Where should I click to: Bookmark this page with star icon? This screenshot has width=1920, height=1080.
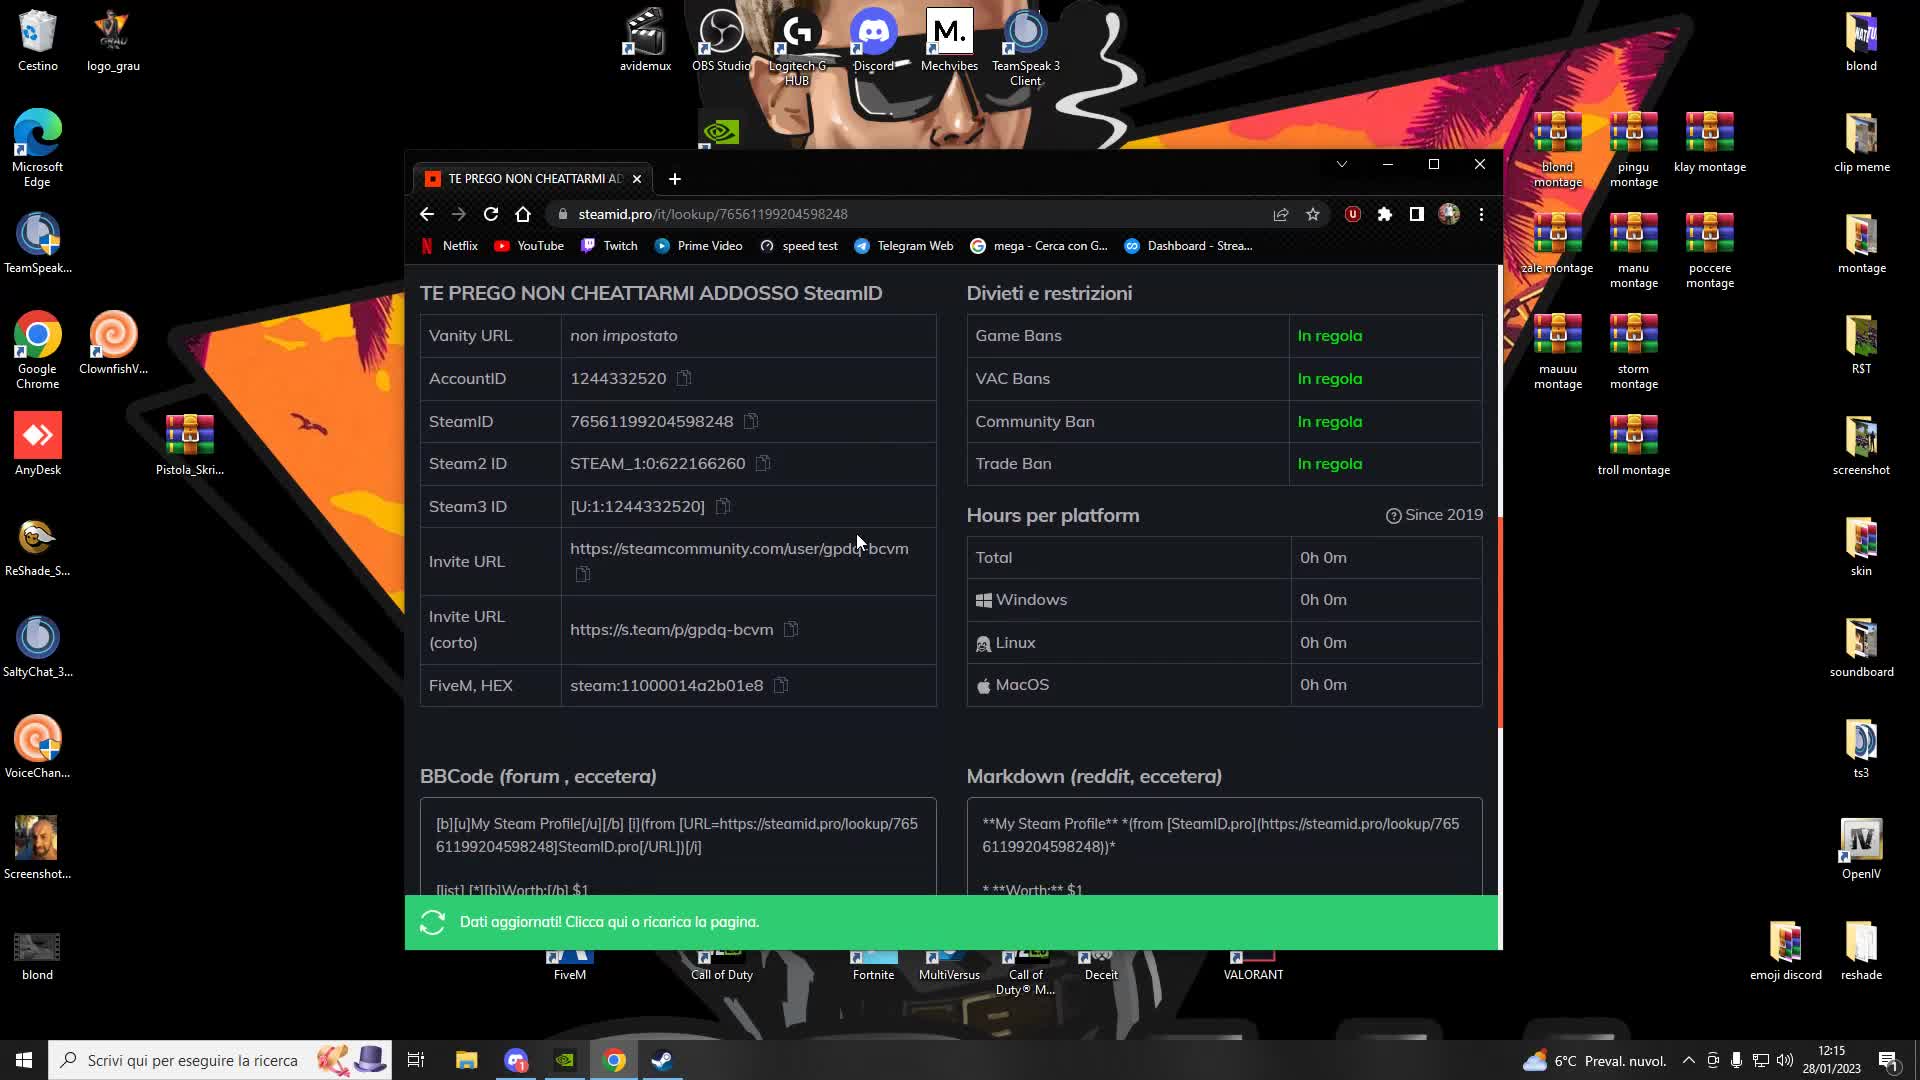click(x=1313, y=214)
